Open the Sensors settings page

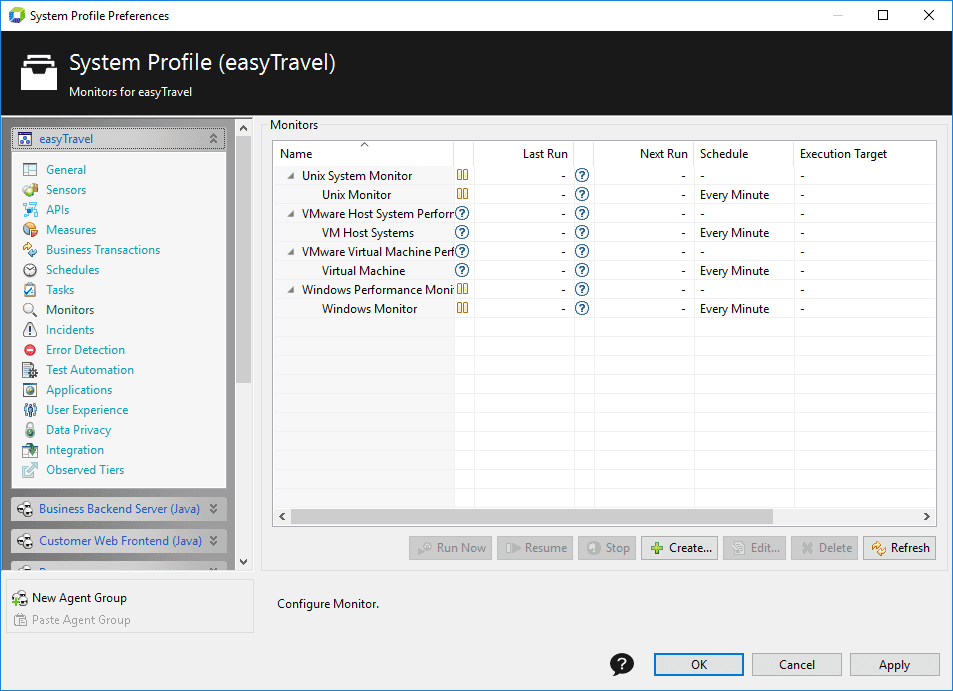66,190
